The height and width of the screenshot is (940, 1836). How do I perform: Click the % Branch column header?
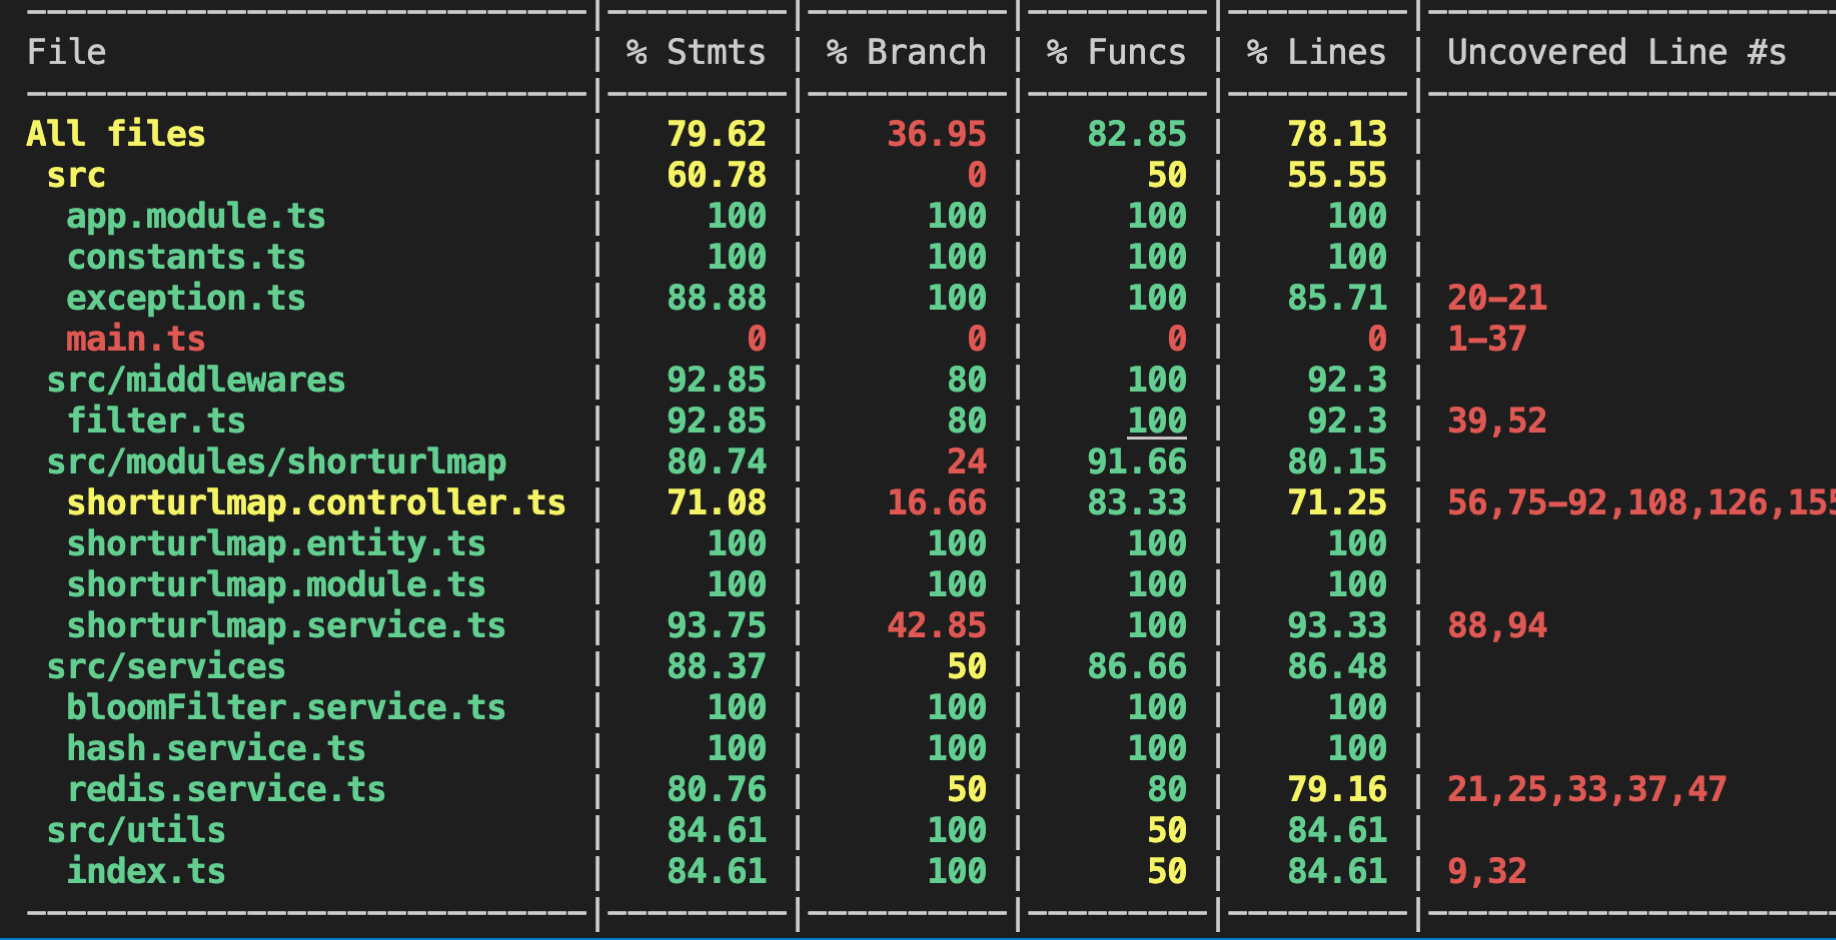906,52
